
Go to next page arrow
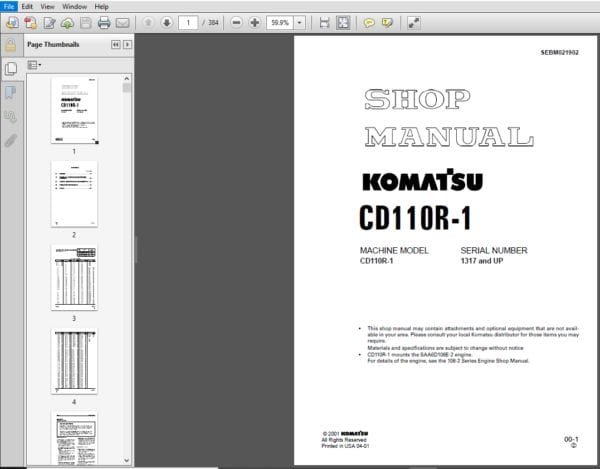pos(166,23)
